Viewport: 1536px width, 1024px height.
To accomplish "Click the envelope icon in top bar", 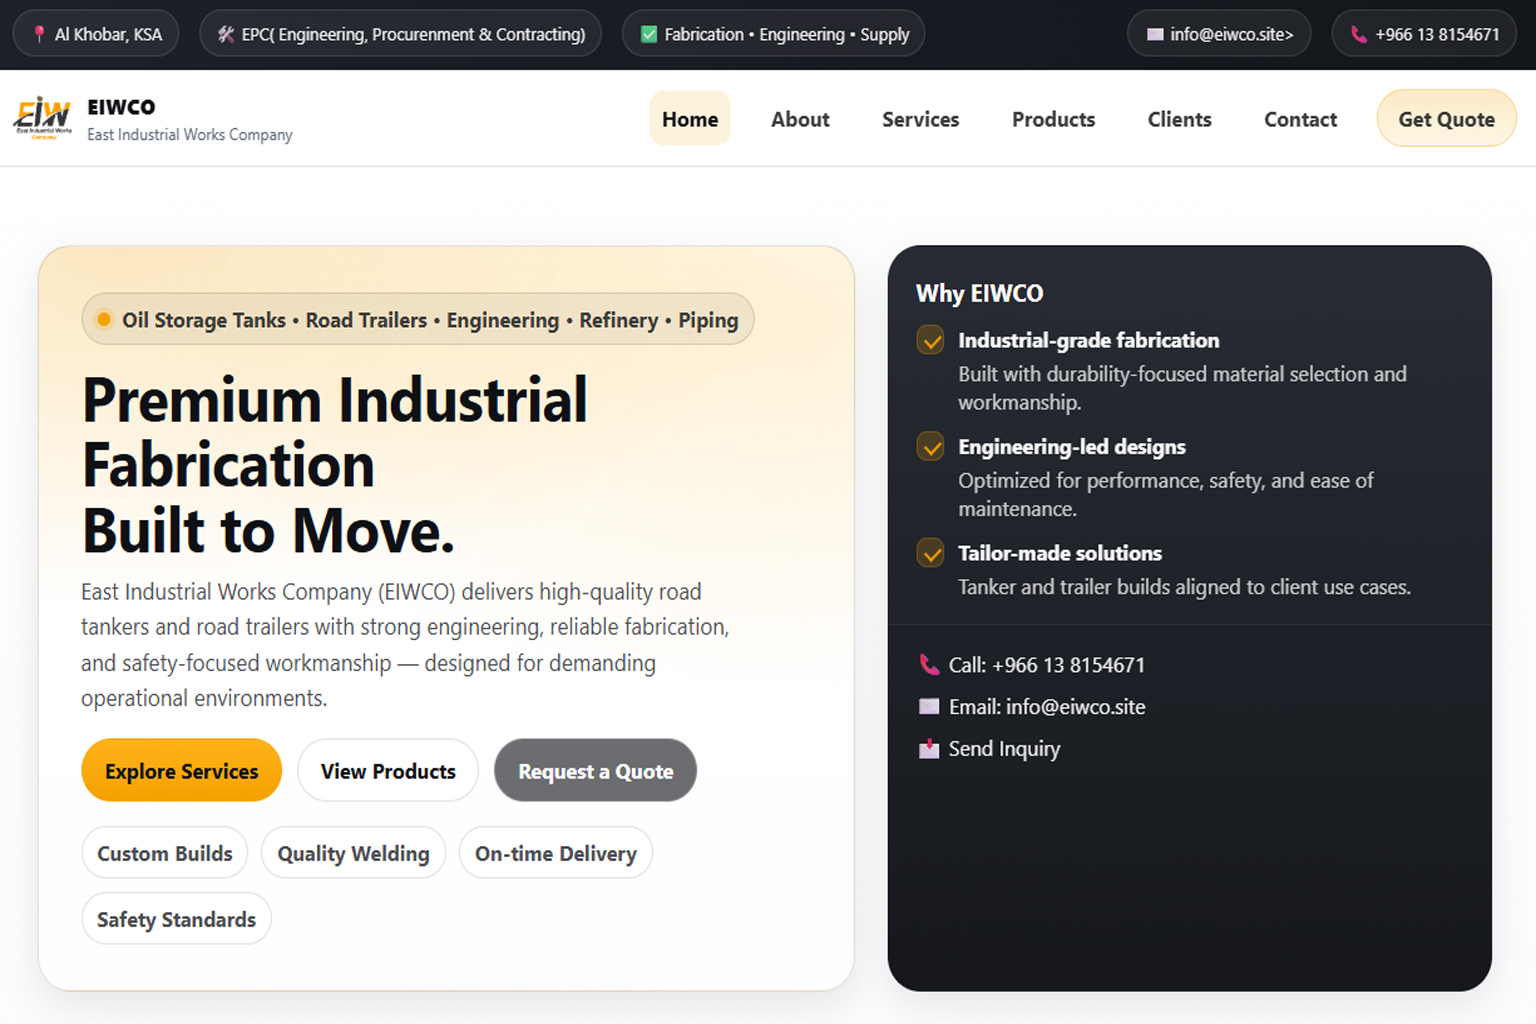I will point(1155,34).
